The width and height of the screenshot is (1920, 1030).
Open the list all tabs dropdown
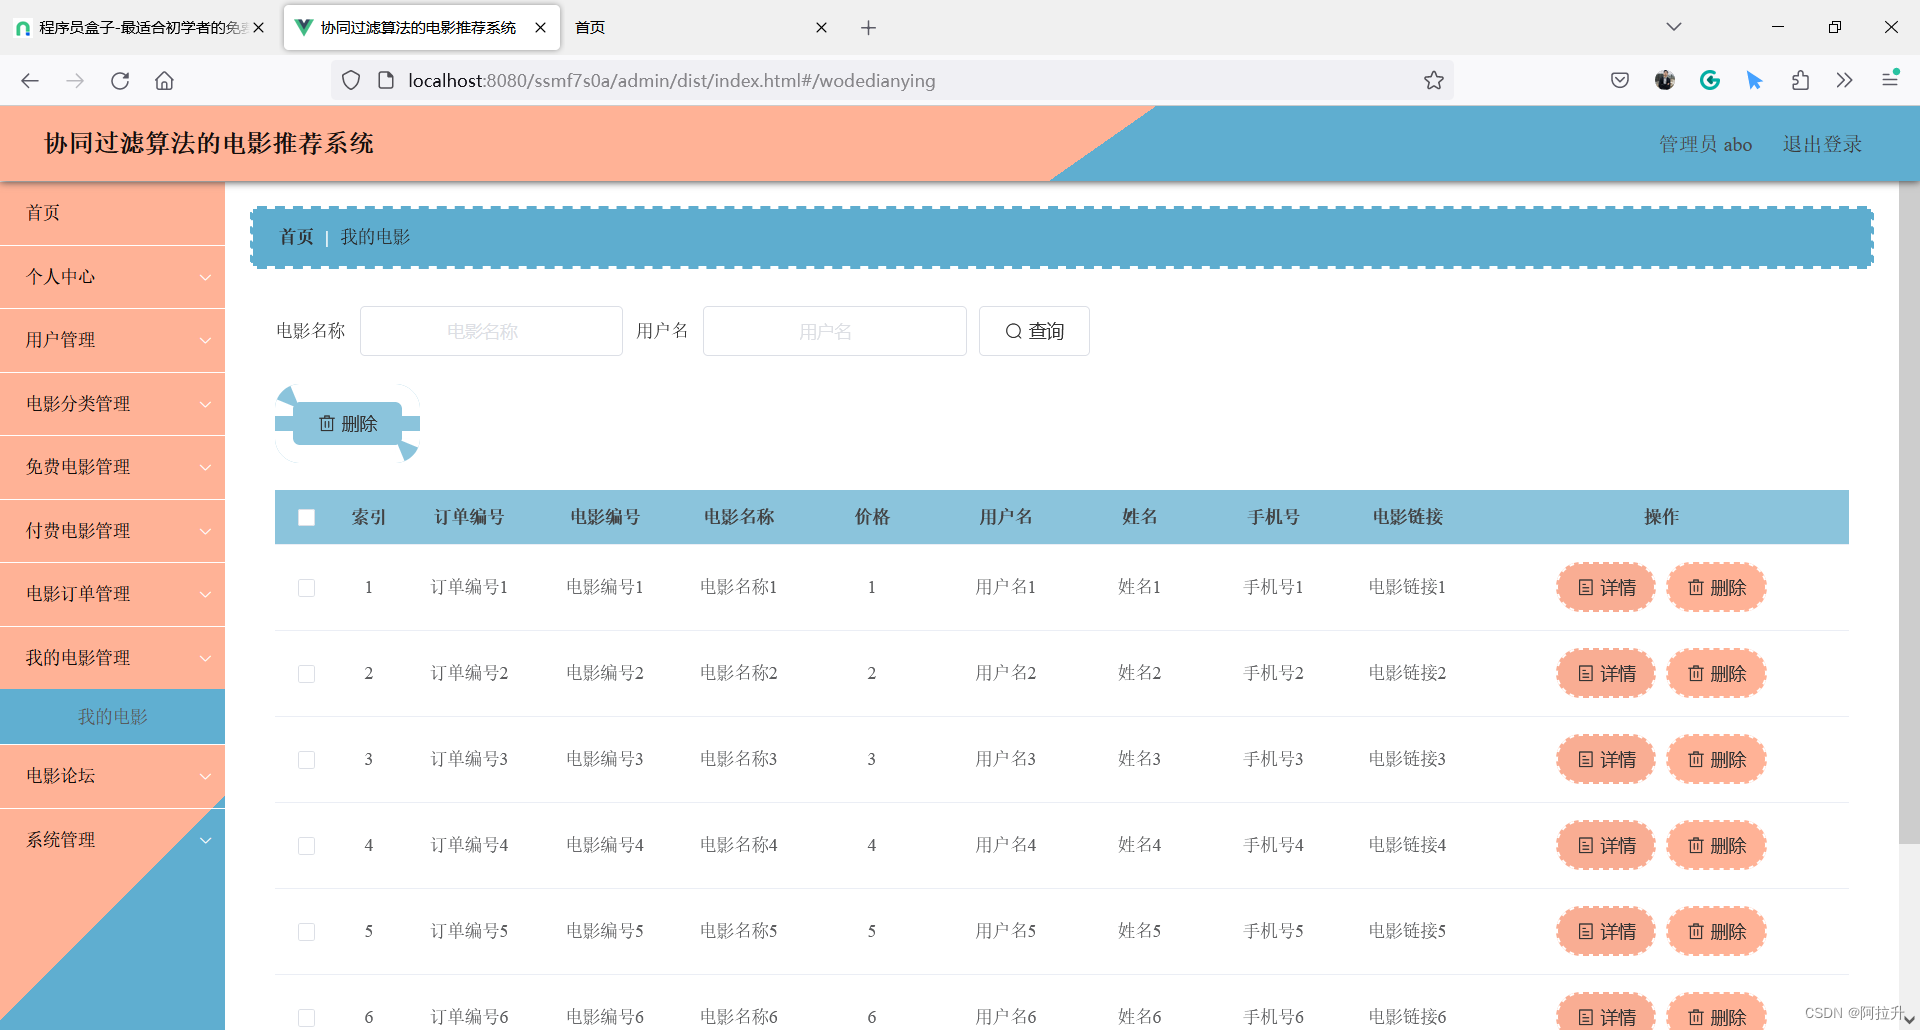(1674, 27)
